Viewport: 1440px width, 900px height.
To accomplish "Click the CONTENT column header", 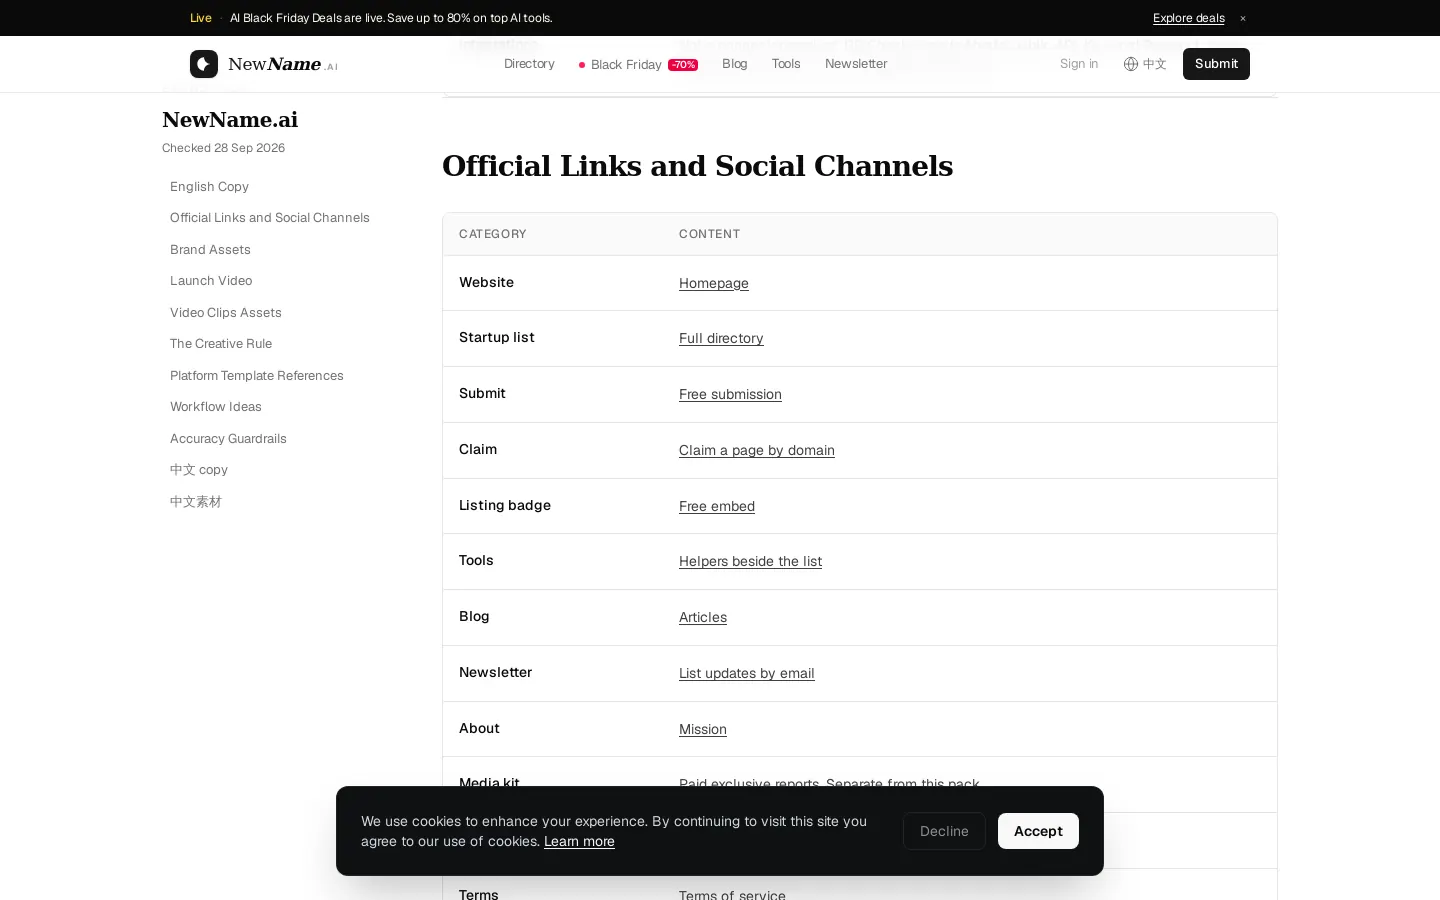I will pyautogui.click(x=710, y=234).
